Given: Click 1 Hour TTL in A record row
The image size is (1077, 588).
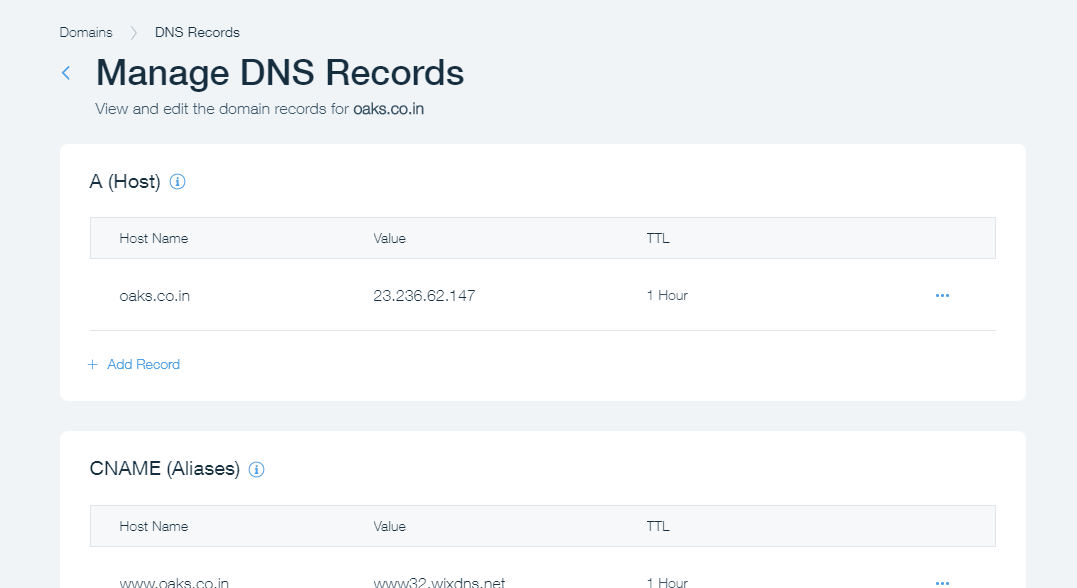Looking at the screenshot, I should click(x=667, y=295).
